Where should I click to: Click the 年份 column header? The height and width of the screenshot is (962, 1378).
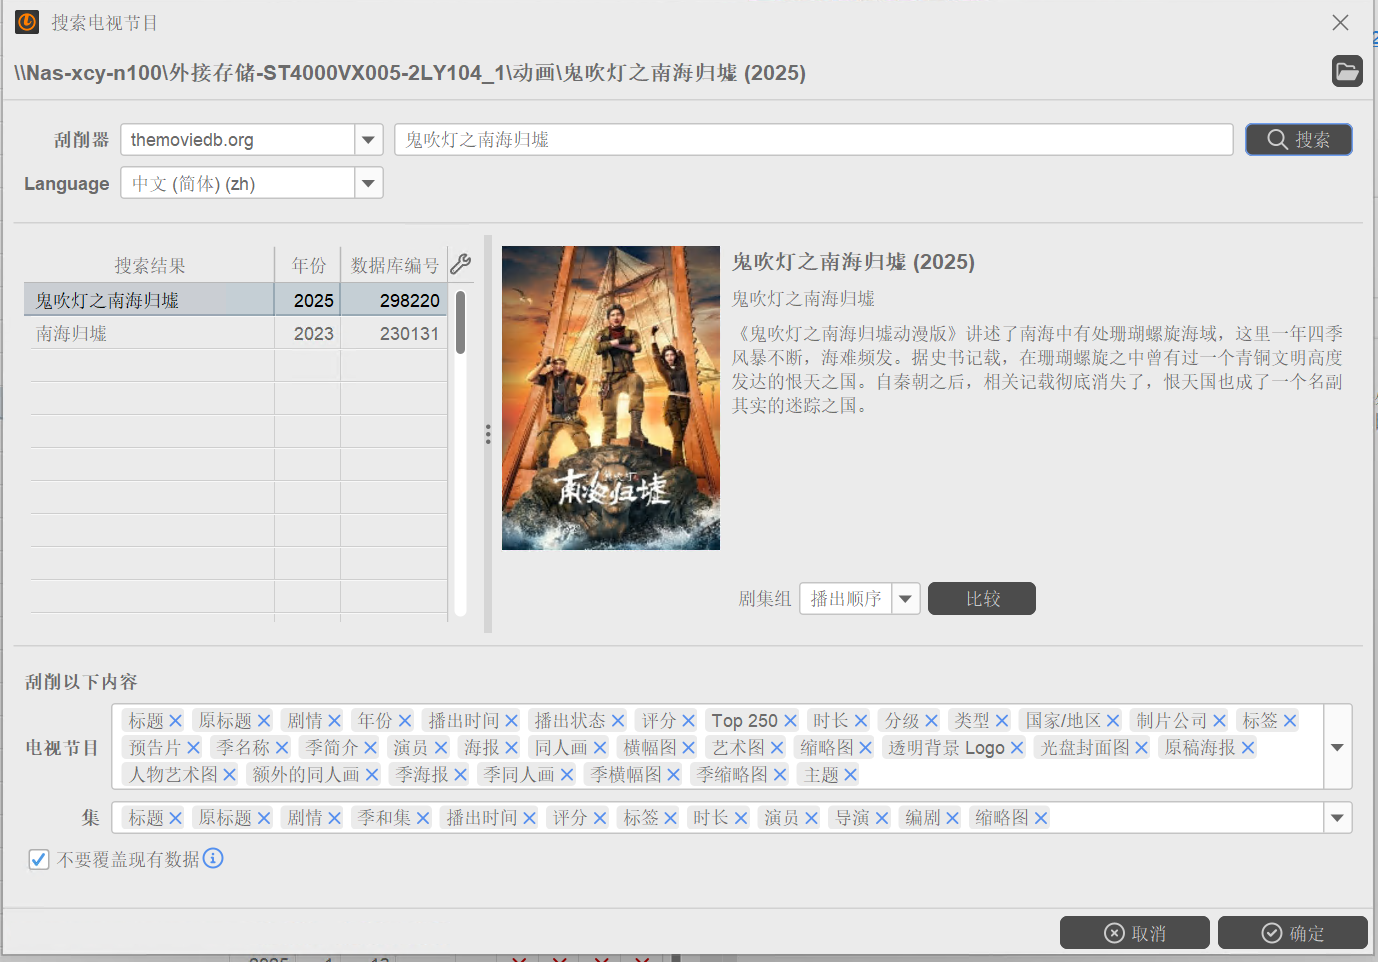click(308, 265)
